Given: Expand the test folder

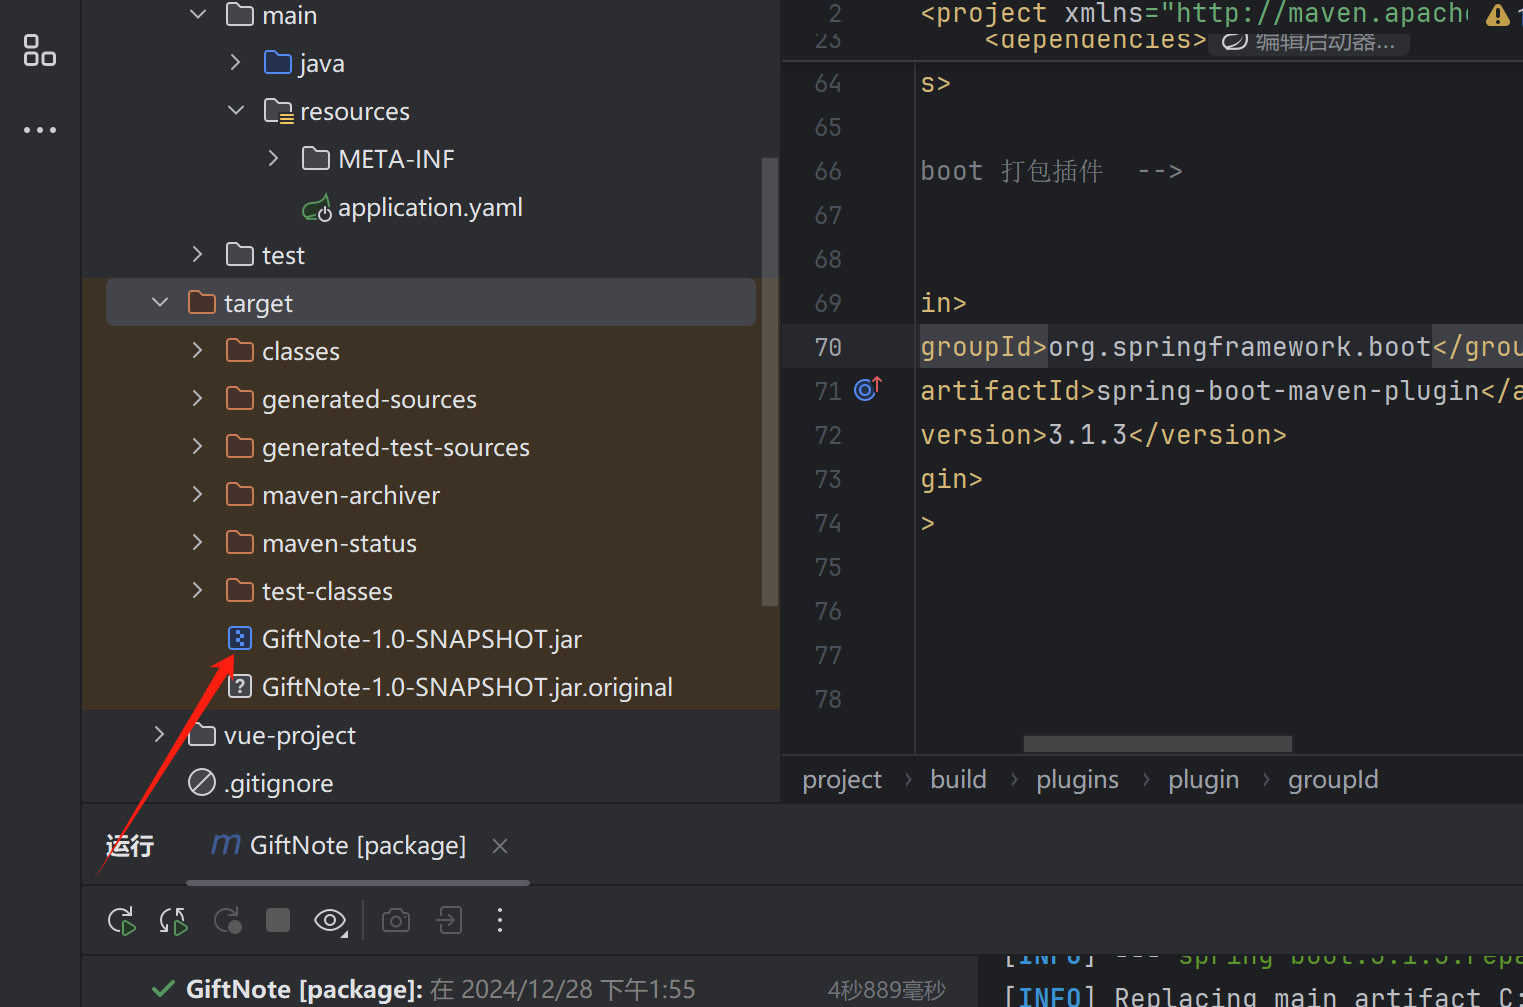Looking at the screenshot, I should 198,254.
